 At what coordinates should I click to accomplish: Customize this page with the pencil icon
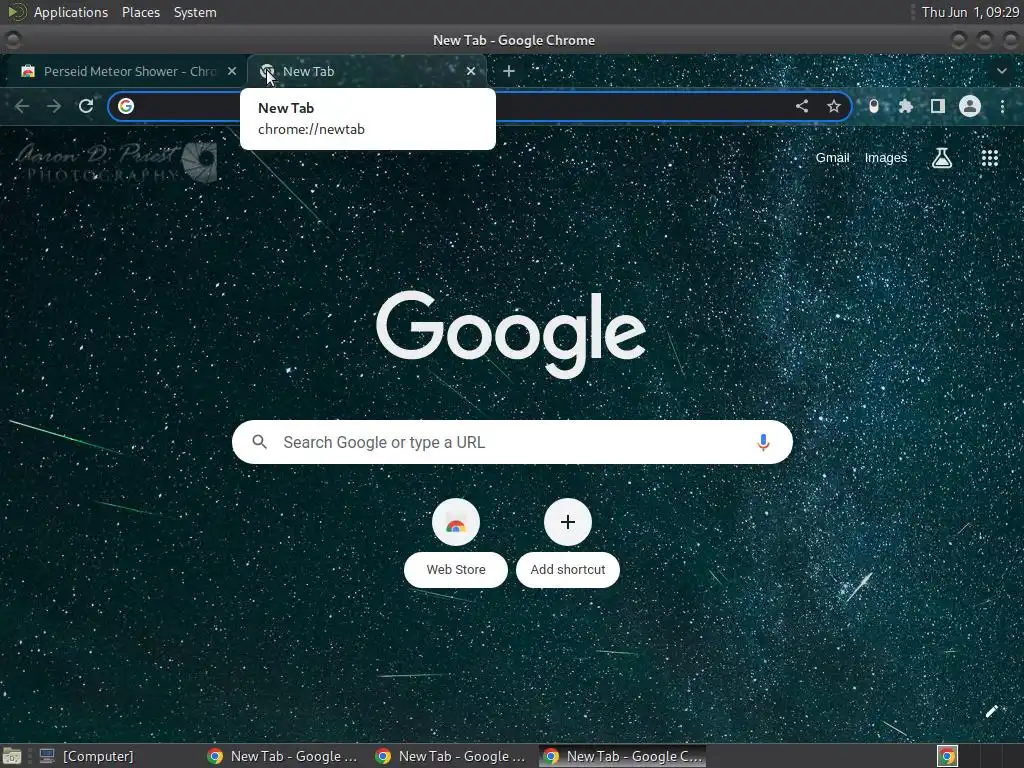pos(991,711)
